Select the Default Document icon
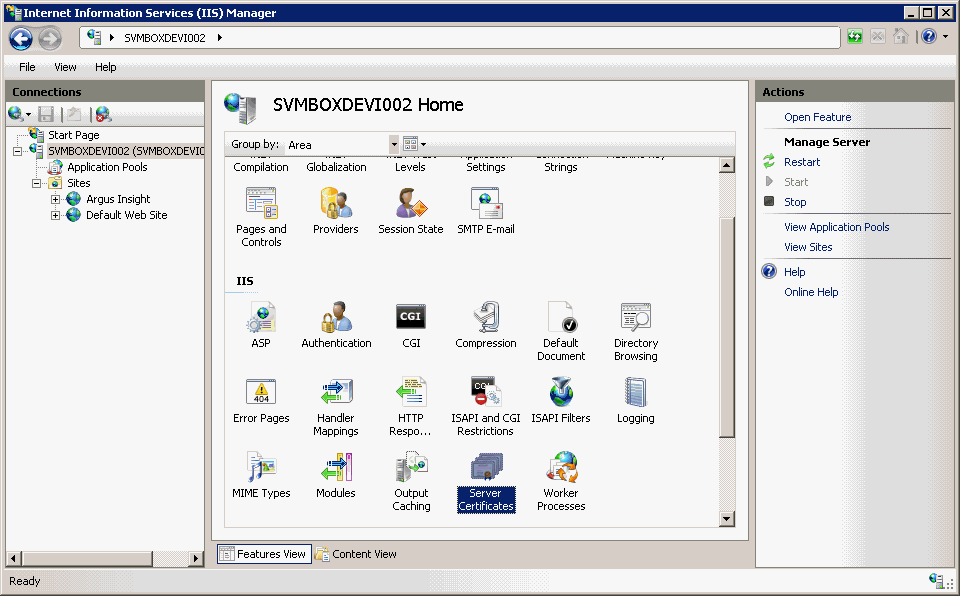The height and width of the screenshot is (596, 960). click(561, 318)
